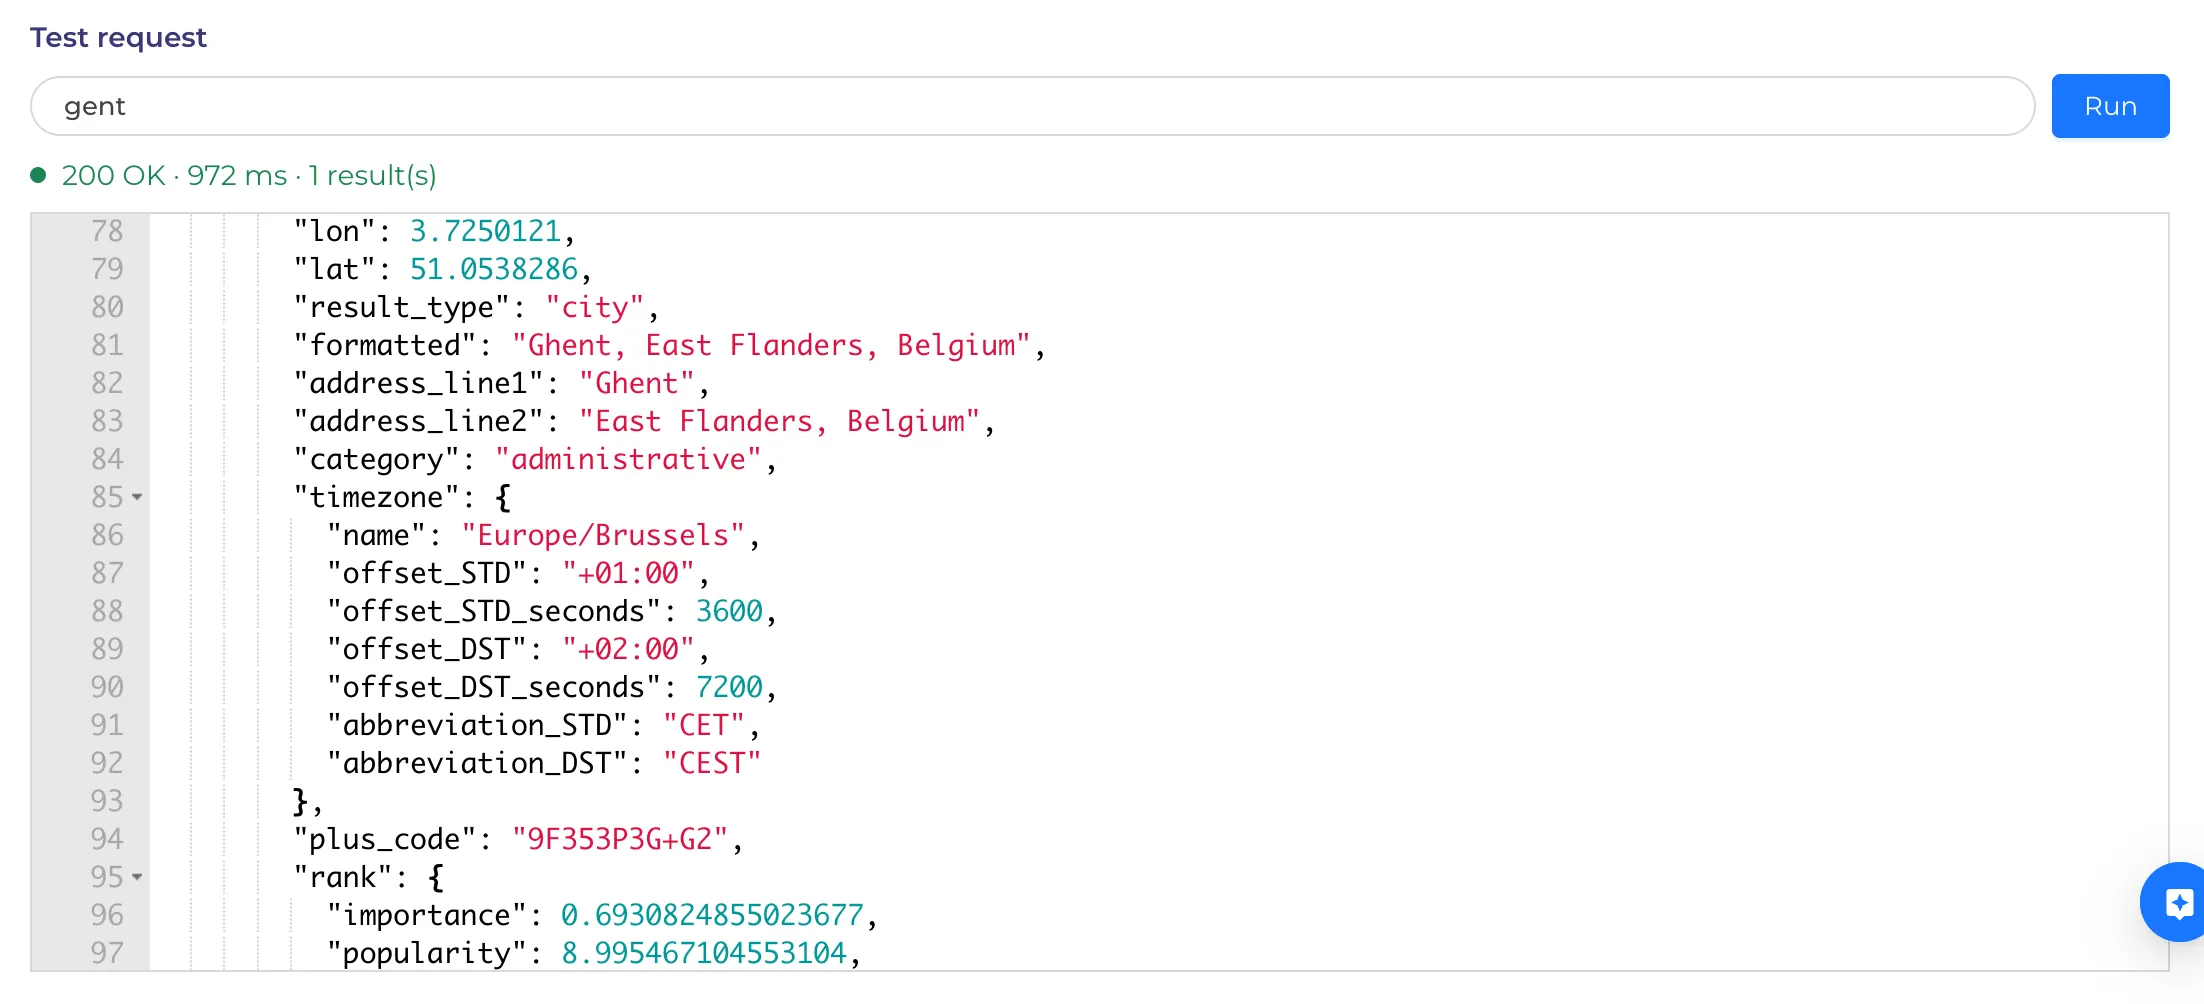Click the popularity value 8.995467104553104
Screen dimensions: 2204x1004
[704, 953]
